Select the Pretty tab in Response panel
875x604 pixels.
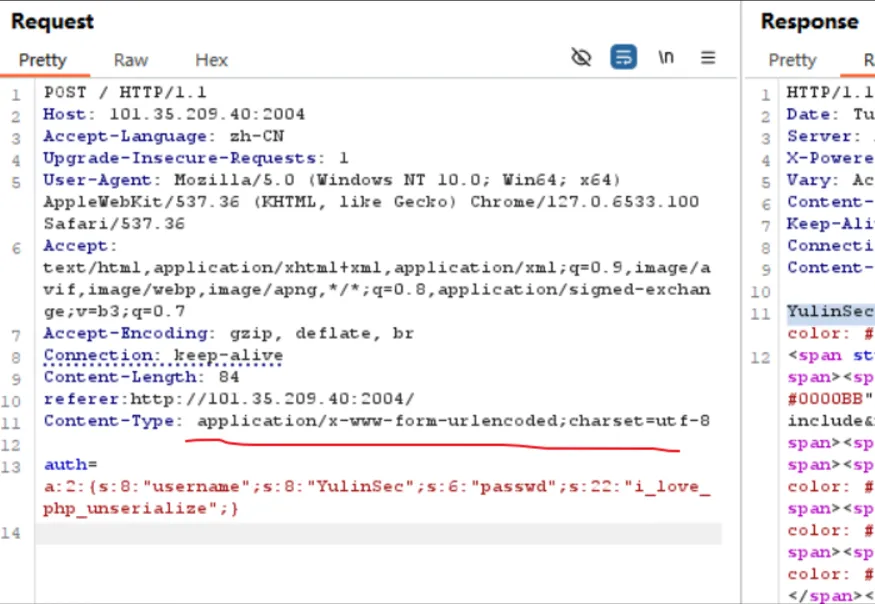click(792, 60)
